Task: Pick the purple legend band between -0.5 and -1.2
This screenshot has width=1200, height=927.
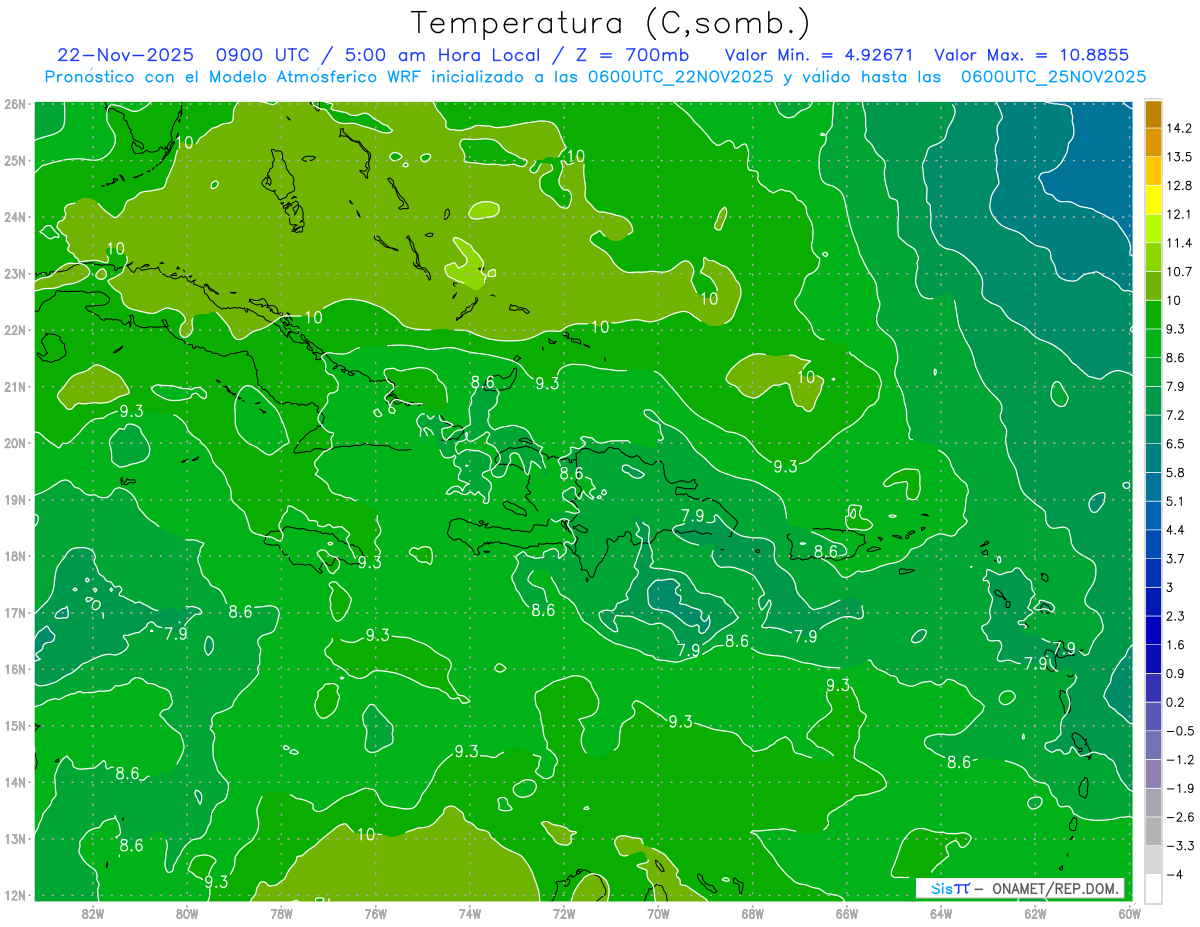Action: [x=1153, y=745]
